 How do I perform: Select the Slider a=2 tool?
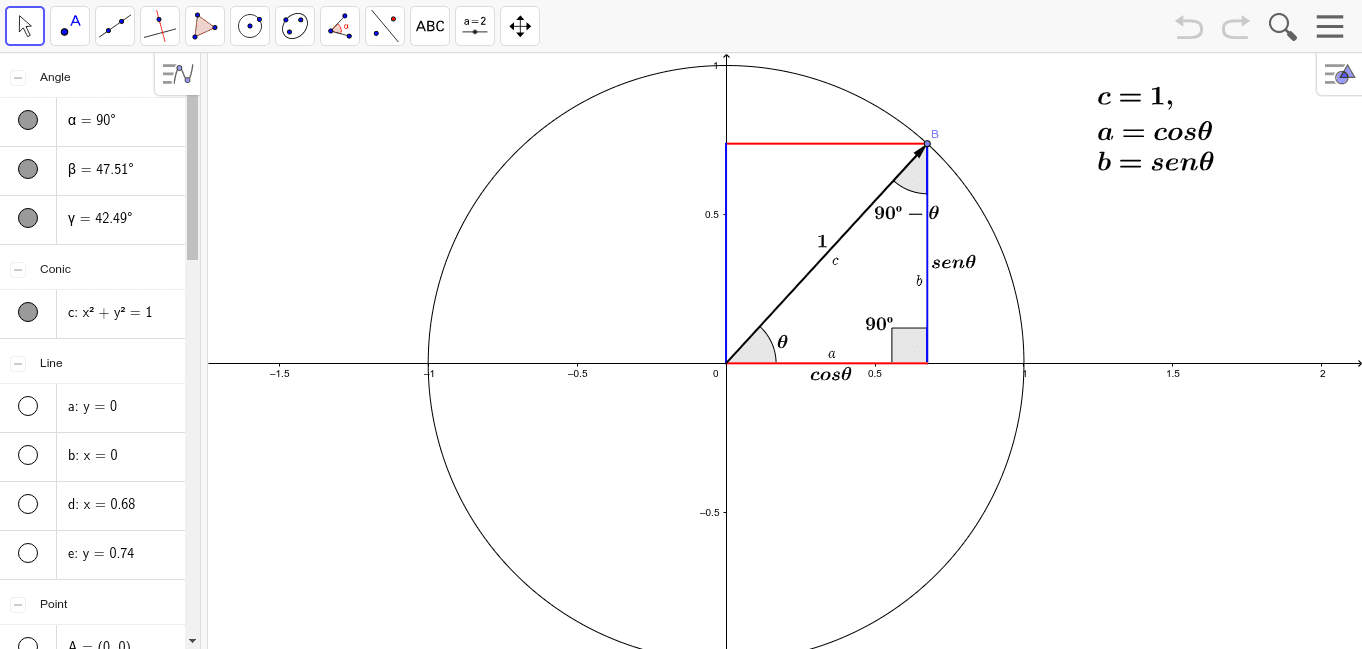[475, 26]
